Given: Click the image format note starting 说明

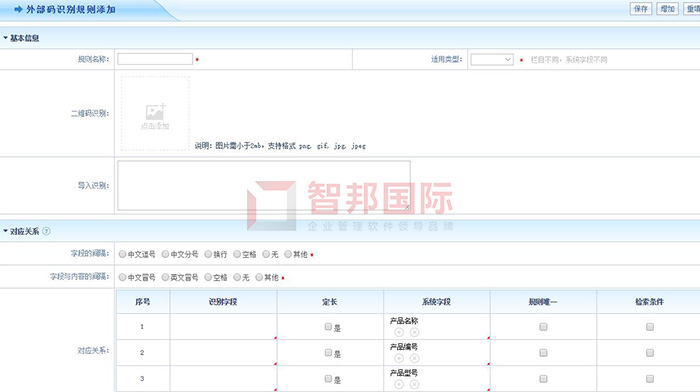Looking at the screenshot, I should click(x=280, y=146).
